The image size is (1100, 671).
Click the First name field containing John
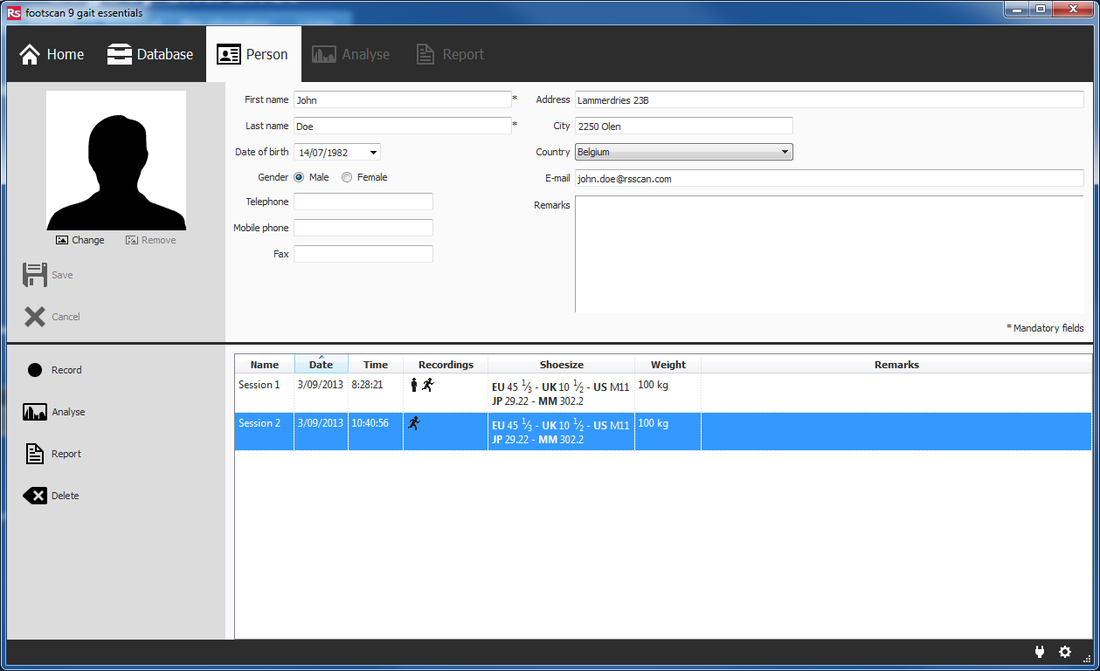402,100
